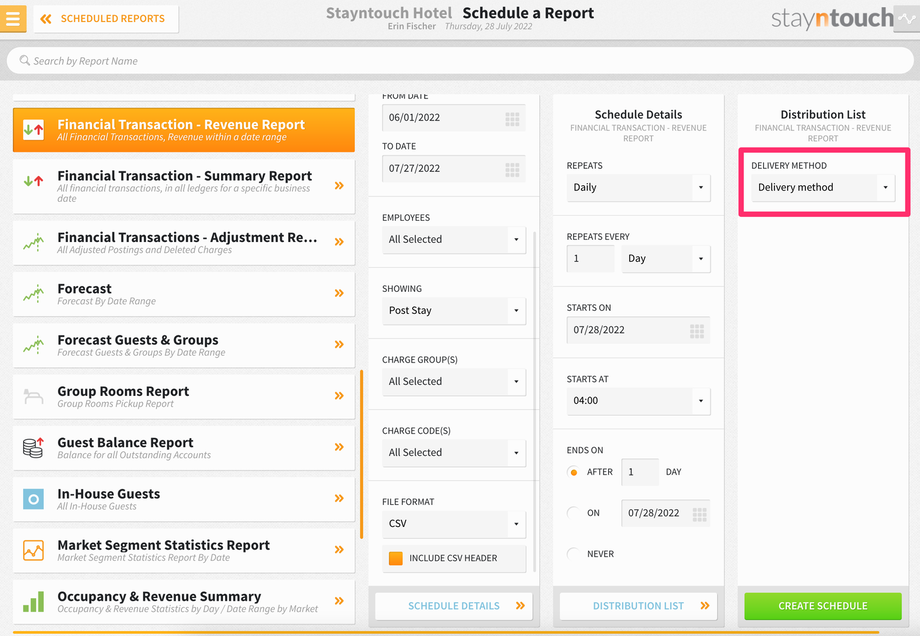Viewport: 920px width, 636px height.
Task: Select the Ends On After radio button
Action: click(573, 472)
